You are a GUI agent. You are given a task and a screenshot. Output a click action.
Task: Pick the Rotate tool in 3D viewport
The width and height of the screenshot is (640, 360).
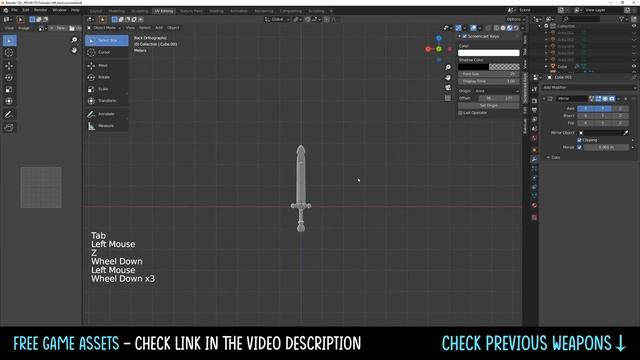coord(107,77)
